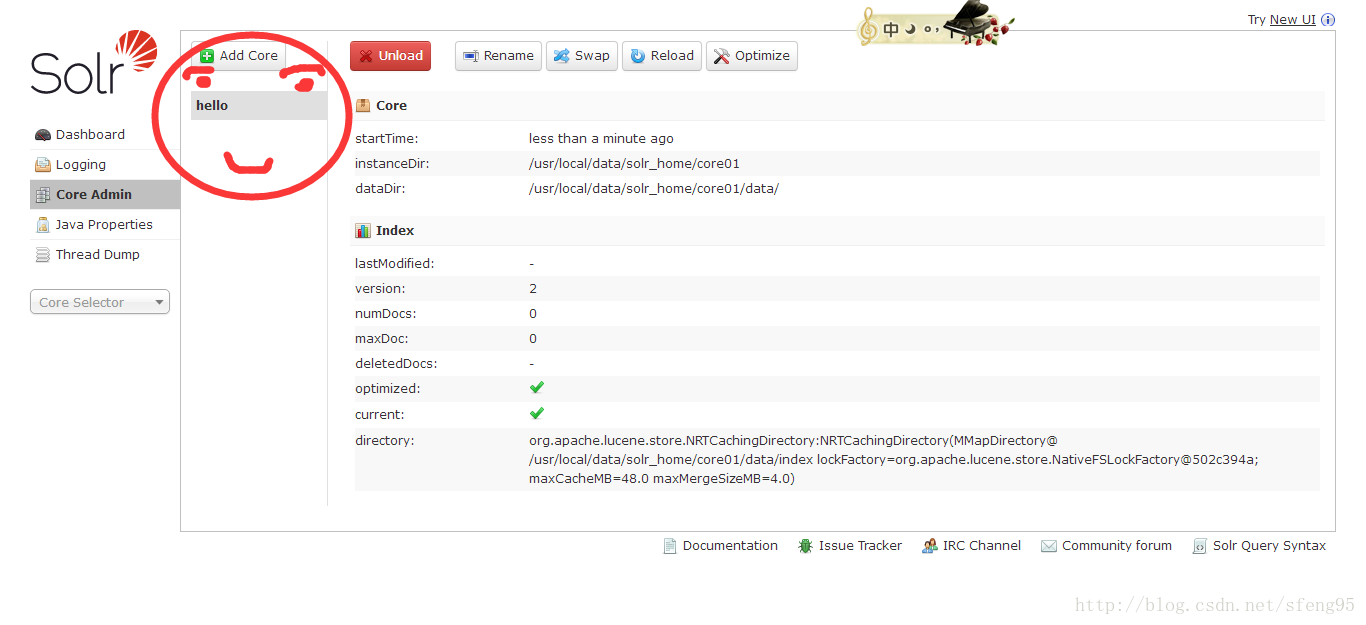This screenshot has width=1366, height=625.
Task: Click the Index section chart icon
Action: pyautogui.click(x=363, y=230)
